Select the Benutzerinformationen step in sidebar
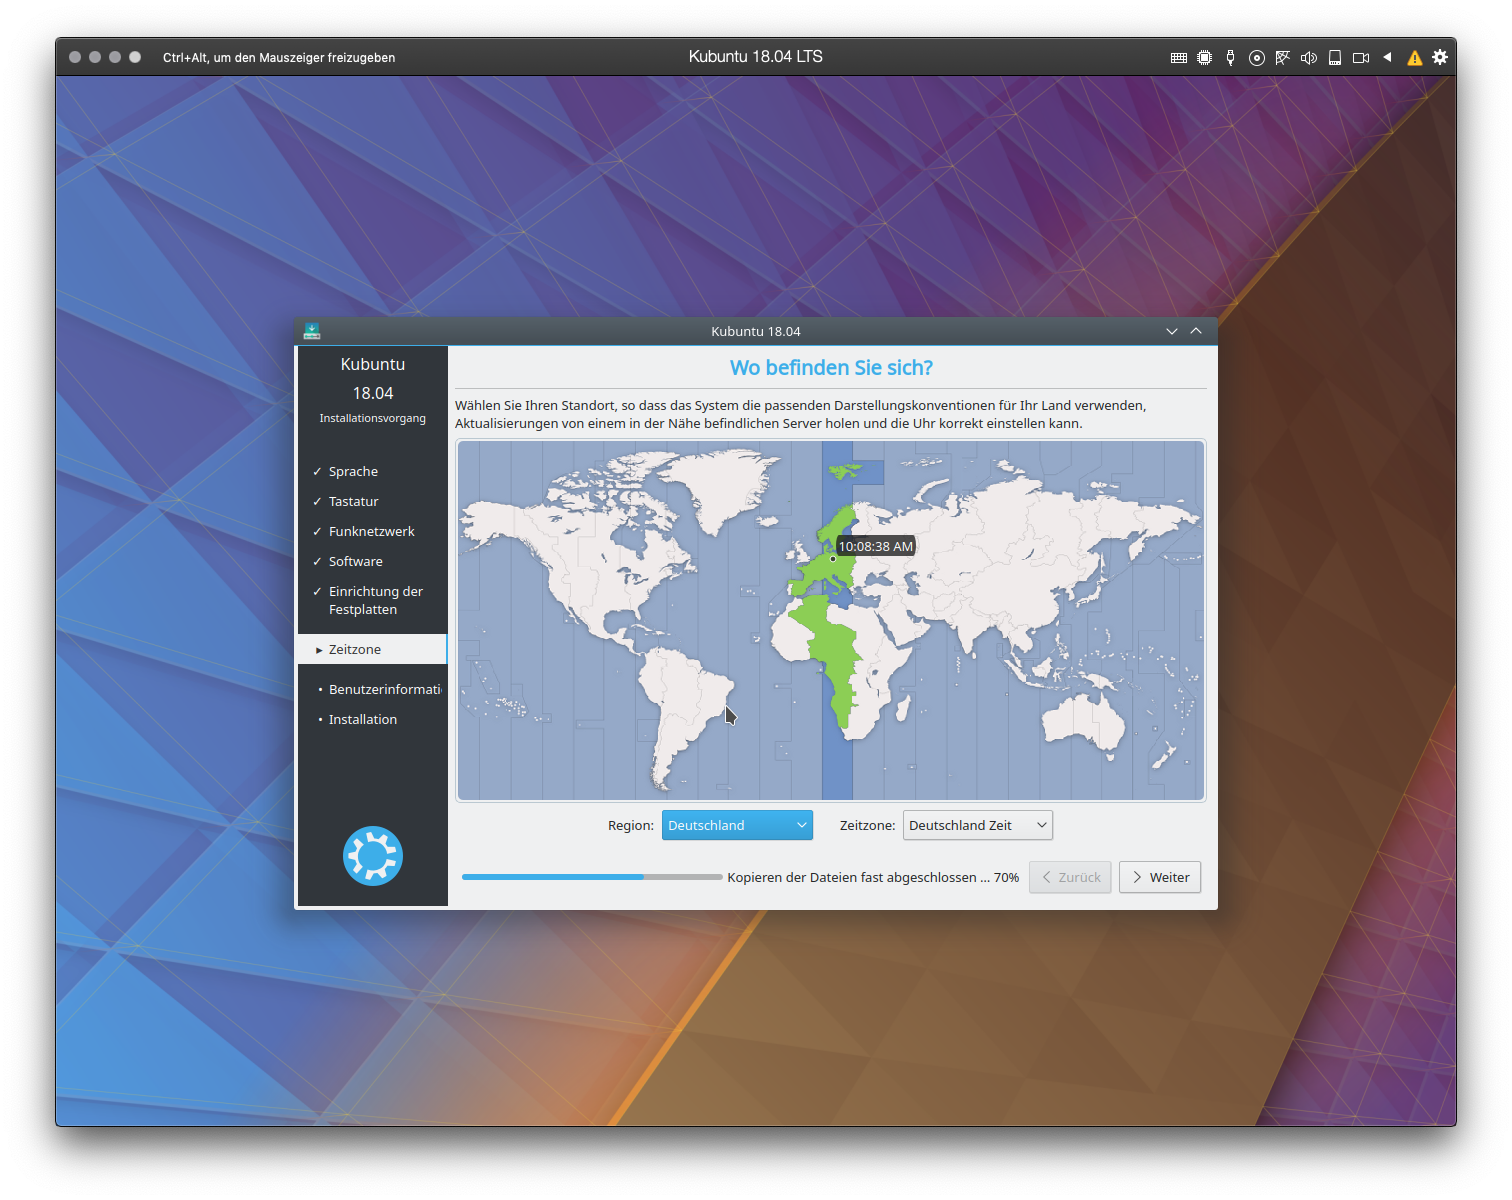Viewport: 1512px width, 1200px height. tap(384, 689)
